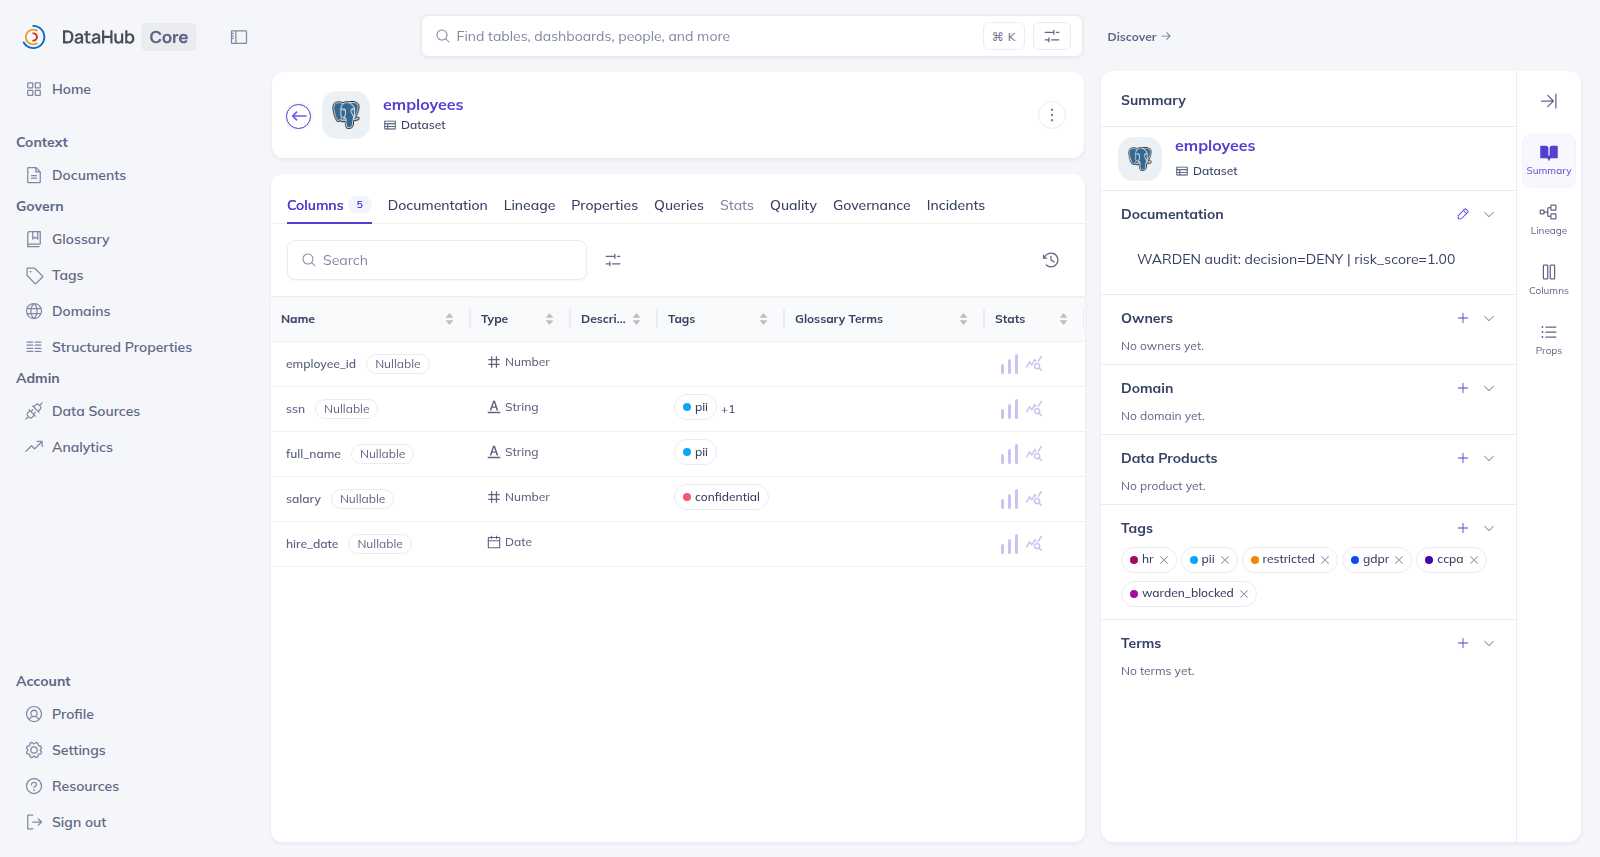The width and height of the screenshot is (1600, 857).
Task: Click the back arrow beside employees
Action: (x=298, y=117)
